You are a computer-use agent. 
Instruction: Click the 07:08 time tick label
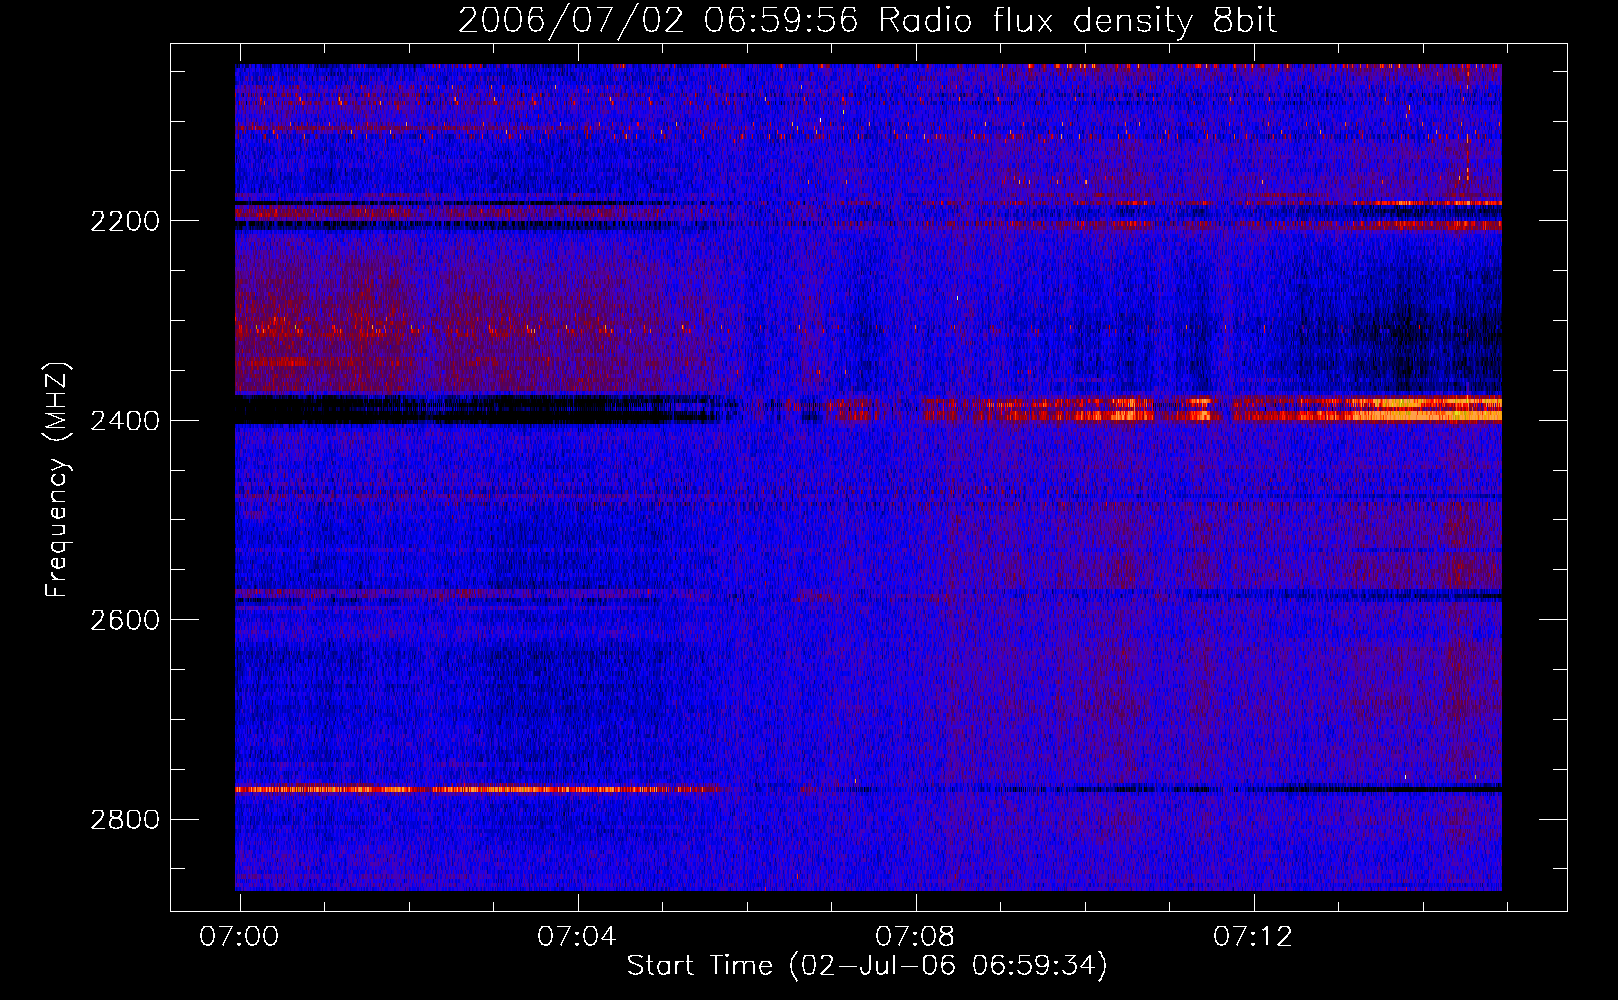[915, 937]
